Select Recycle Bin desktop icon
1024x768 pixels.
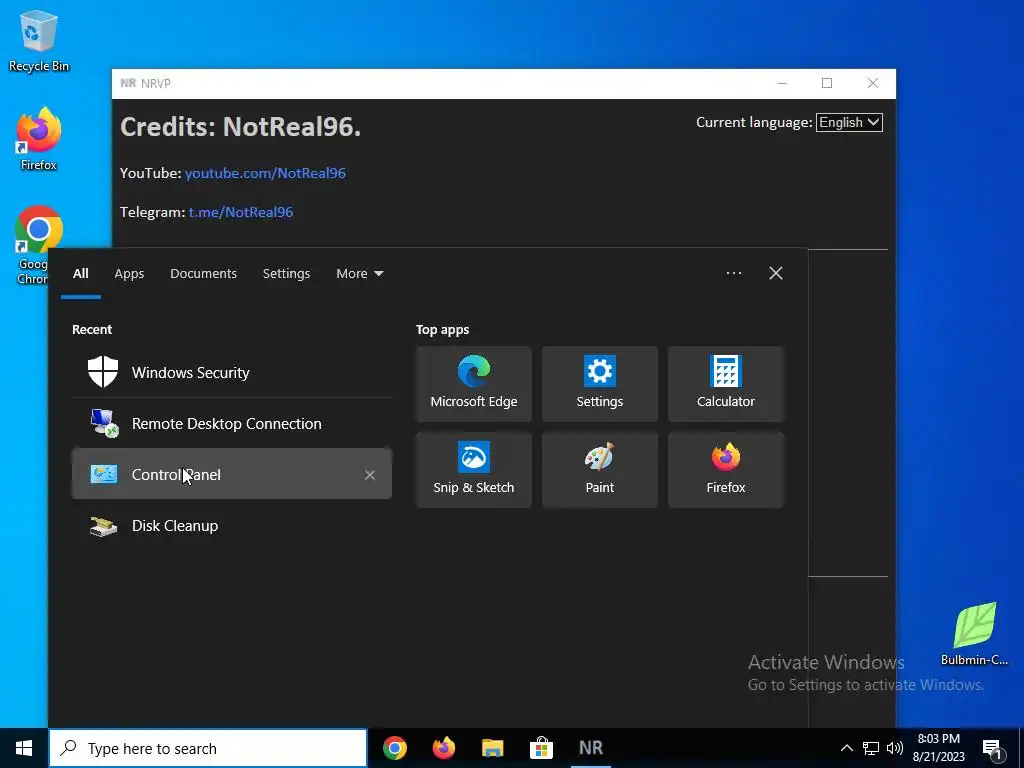click(x=39, y=41)
